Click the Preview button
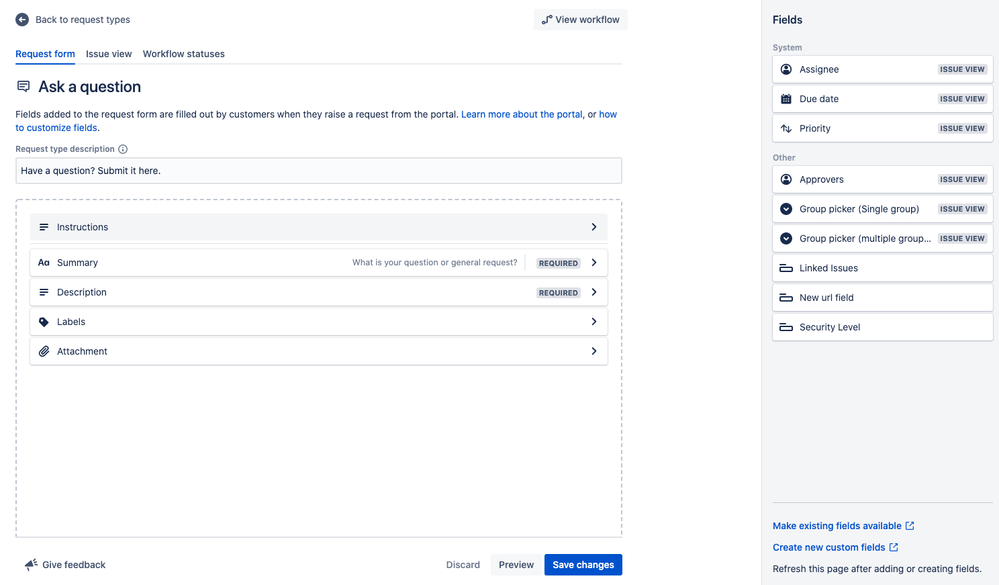The width and height of the screenshot is (999, 585). click(516, 565)
